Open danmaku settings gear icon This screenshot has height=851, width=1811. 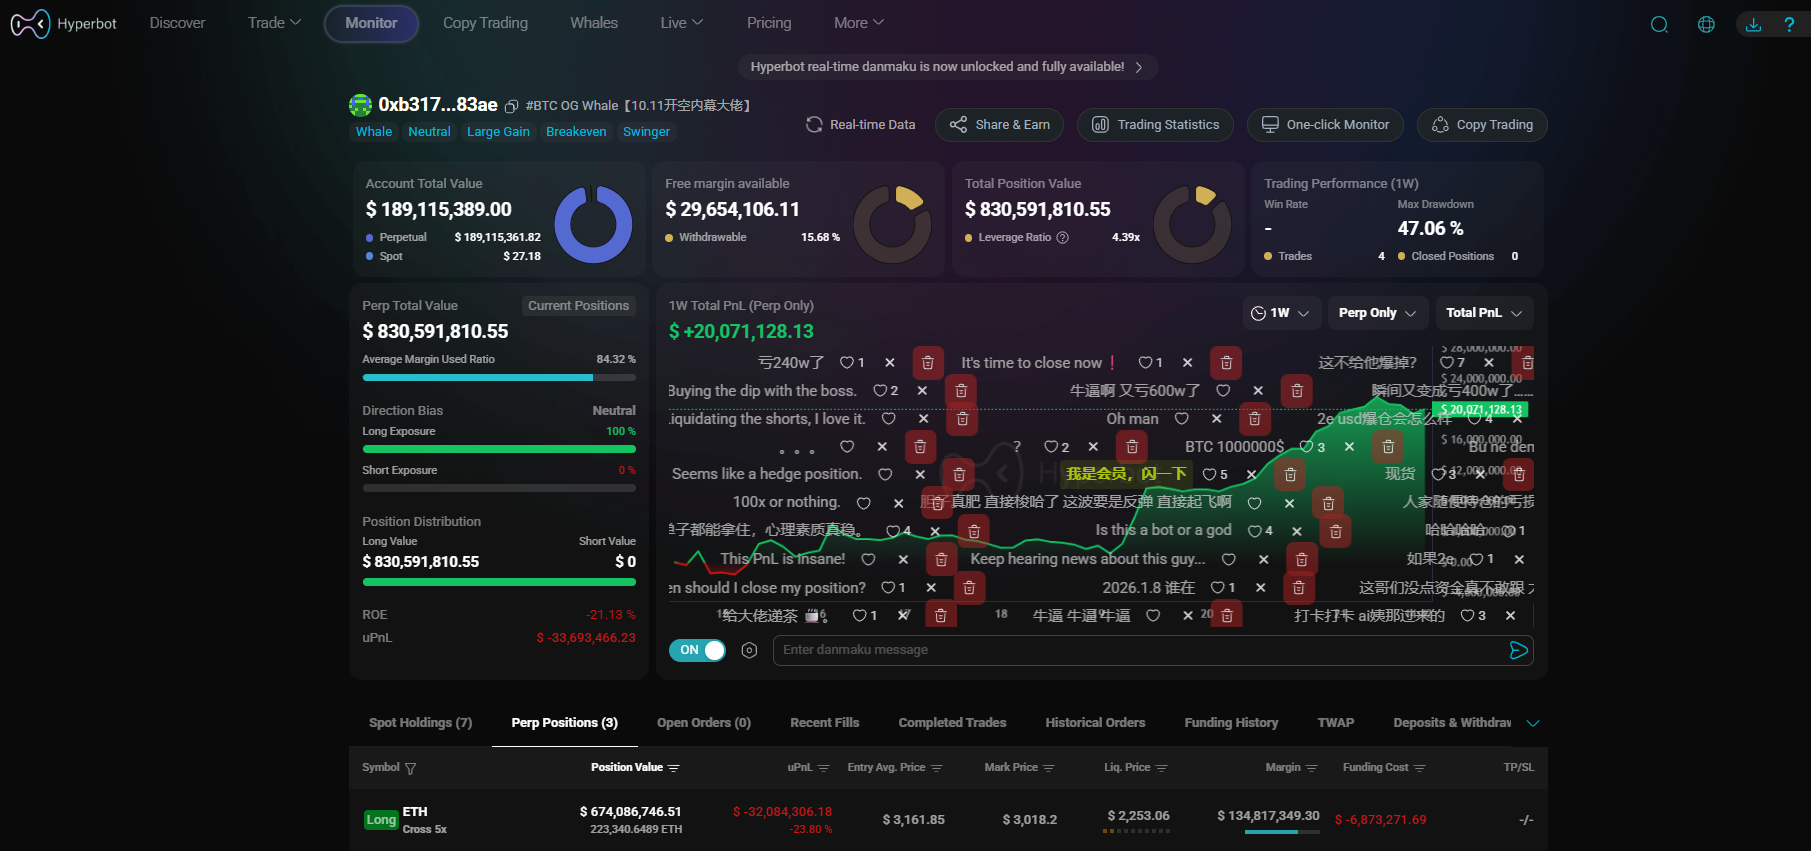click(x=749, y=650)
